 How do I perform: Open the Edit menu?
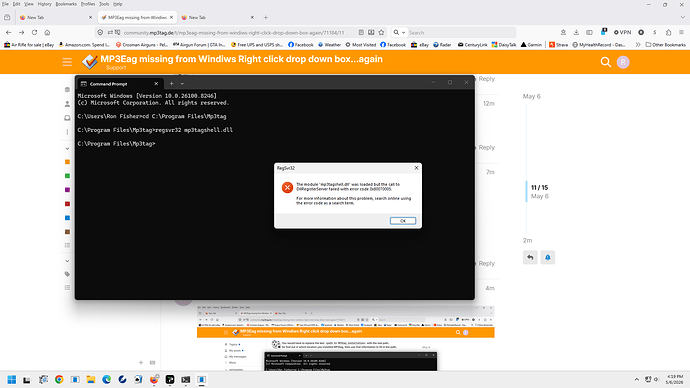coord(16,4)
